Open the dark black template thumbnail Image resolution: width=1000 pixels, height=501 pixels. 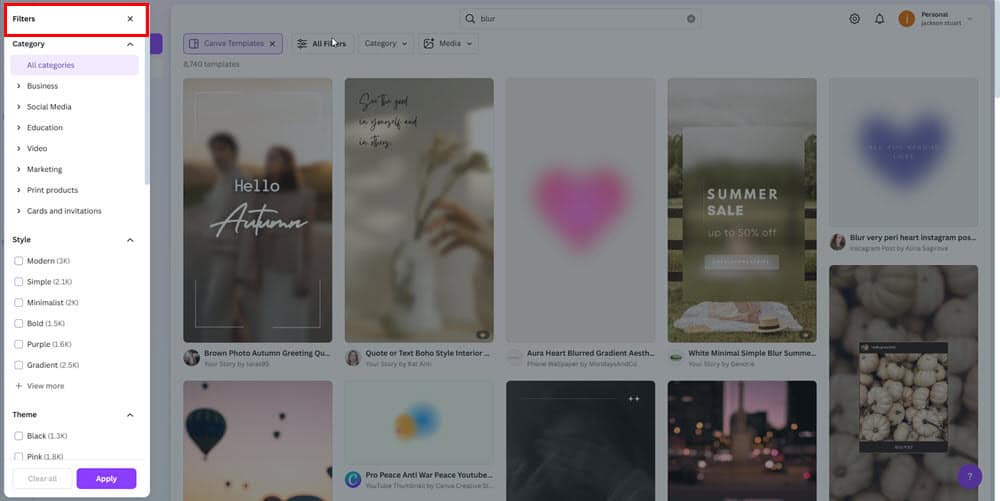coord(580,440)
